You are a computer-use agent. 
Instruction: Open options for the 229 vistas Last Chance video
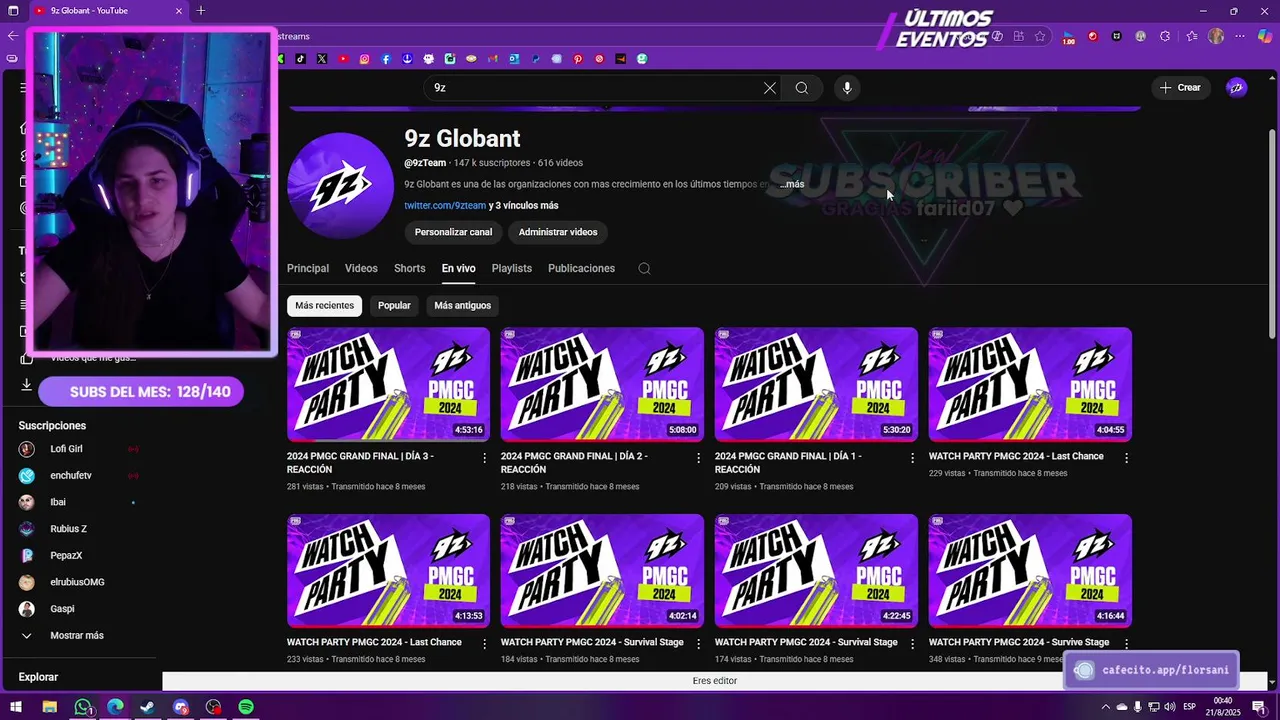click(x=1126, y=458)
